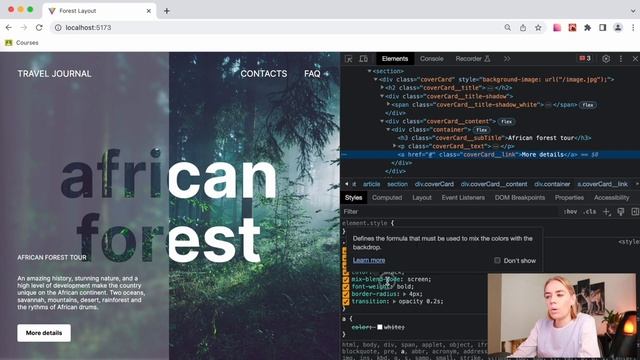The image size is (640, 360).
Task: Uncheck the transition property checkbox
Action: click(346, 302)
